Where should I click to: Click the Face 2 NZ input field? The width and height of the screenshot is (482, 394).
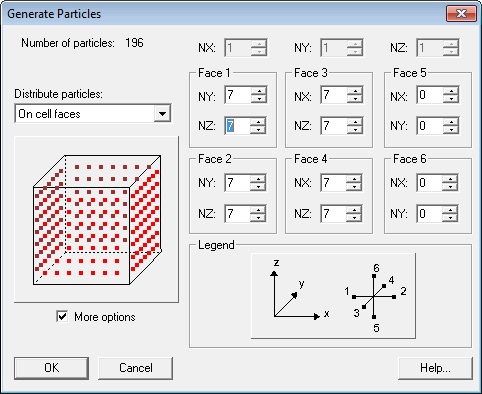pos(238,214)
